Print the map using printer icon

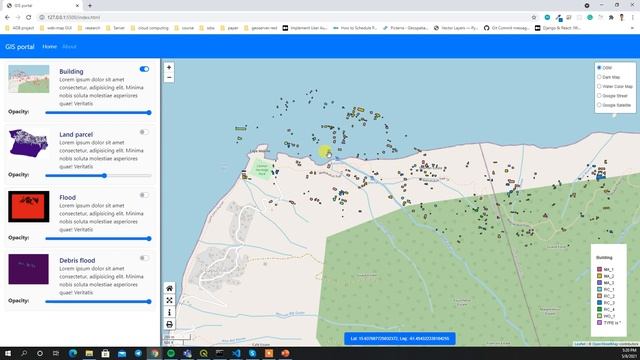tap(169, 324)
